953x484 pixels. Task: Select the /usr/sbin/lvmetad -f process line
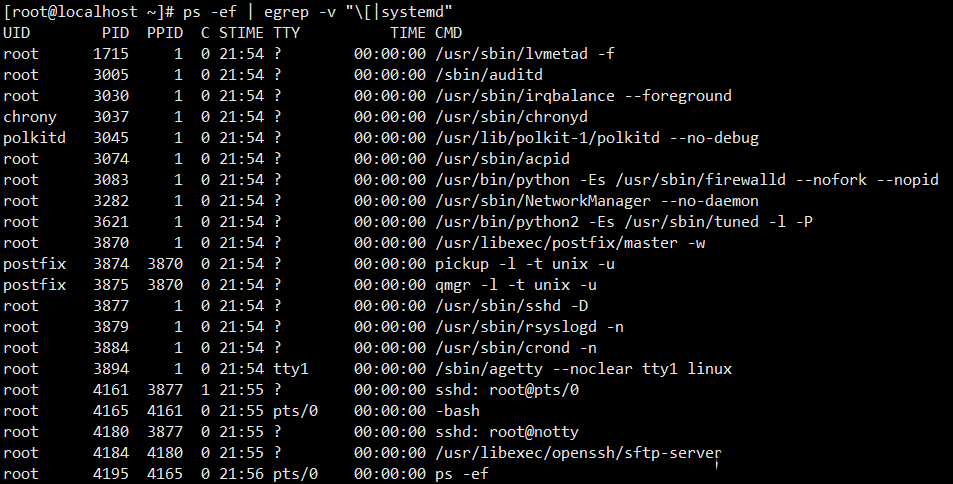(309, 54)
